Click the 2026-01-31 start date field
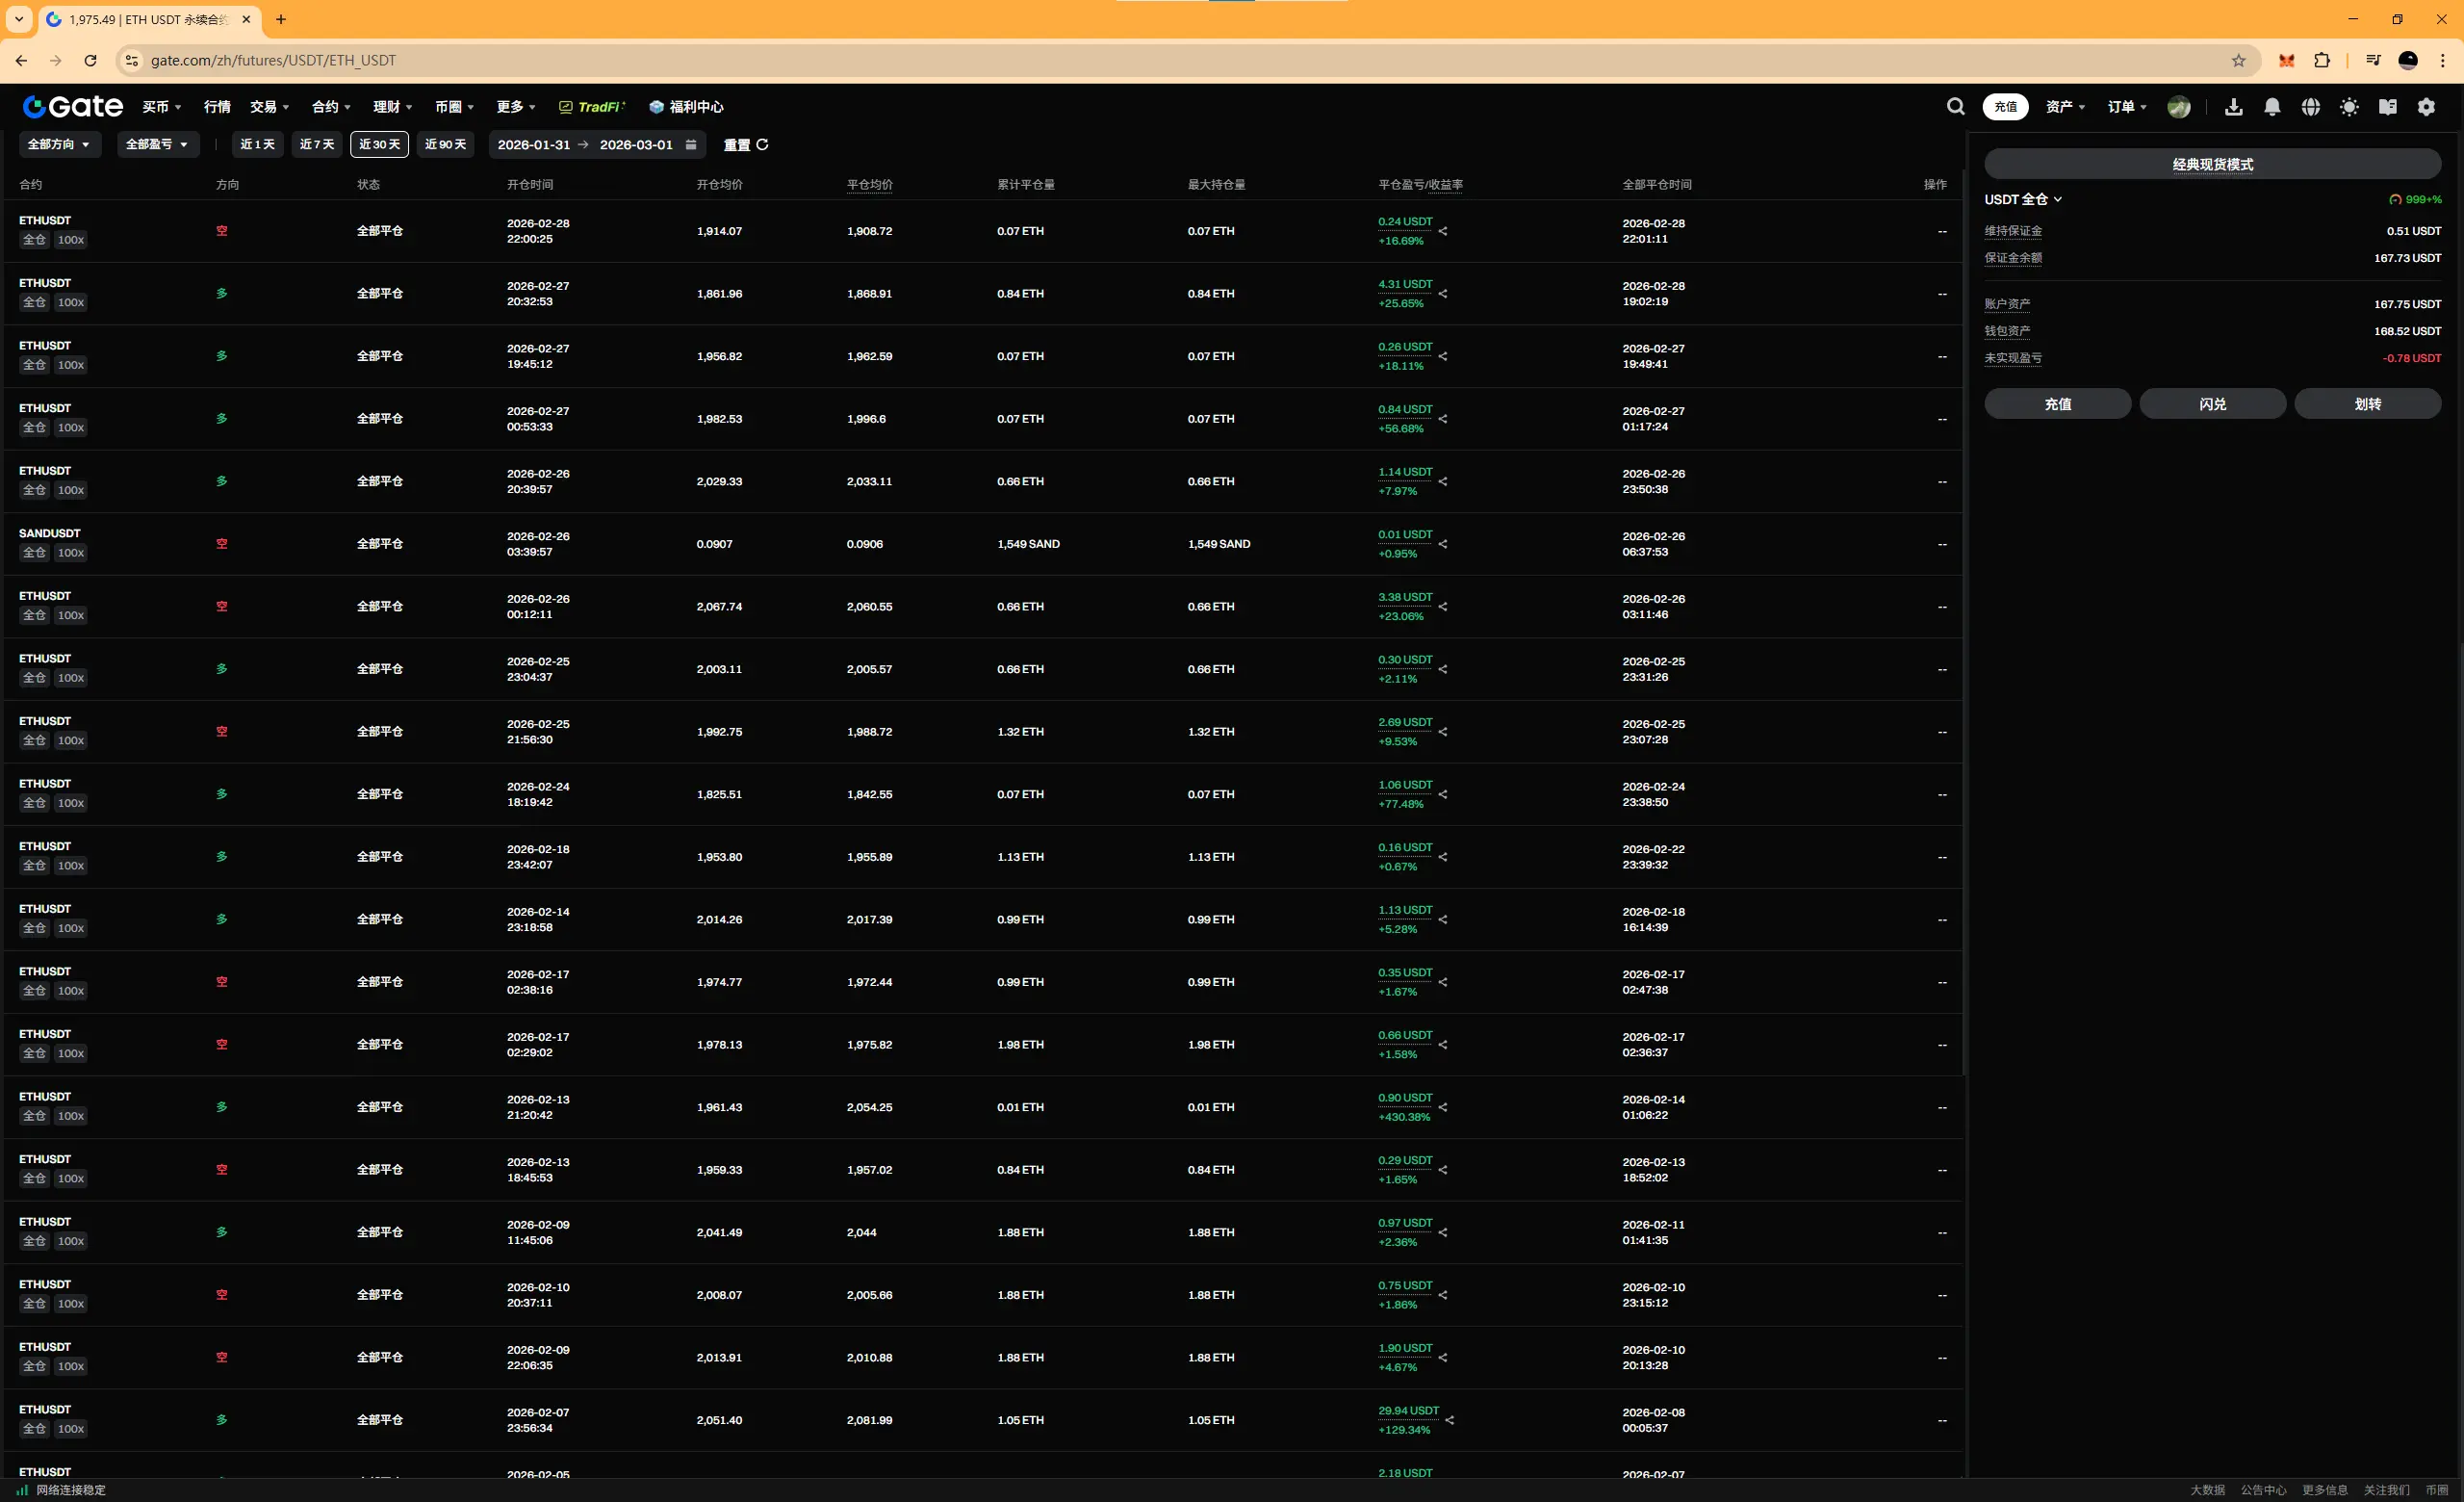The height and width of the screenshot is (1502, 2464). click(534, 145)
